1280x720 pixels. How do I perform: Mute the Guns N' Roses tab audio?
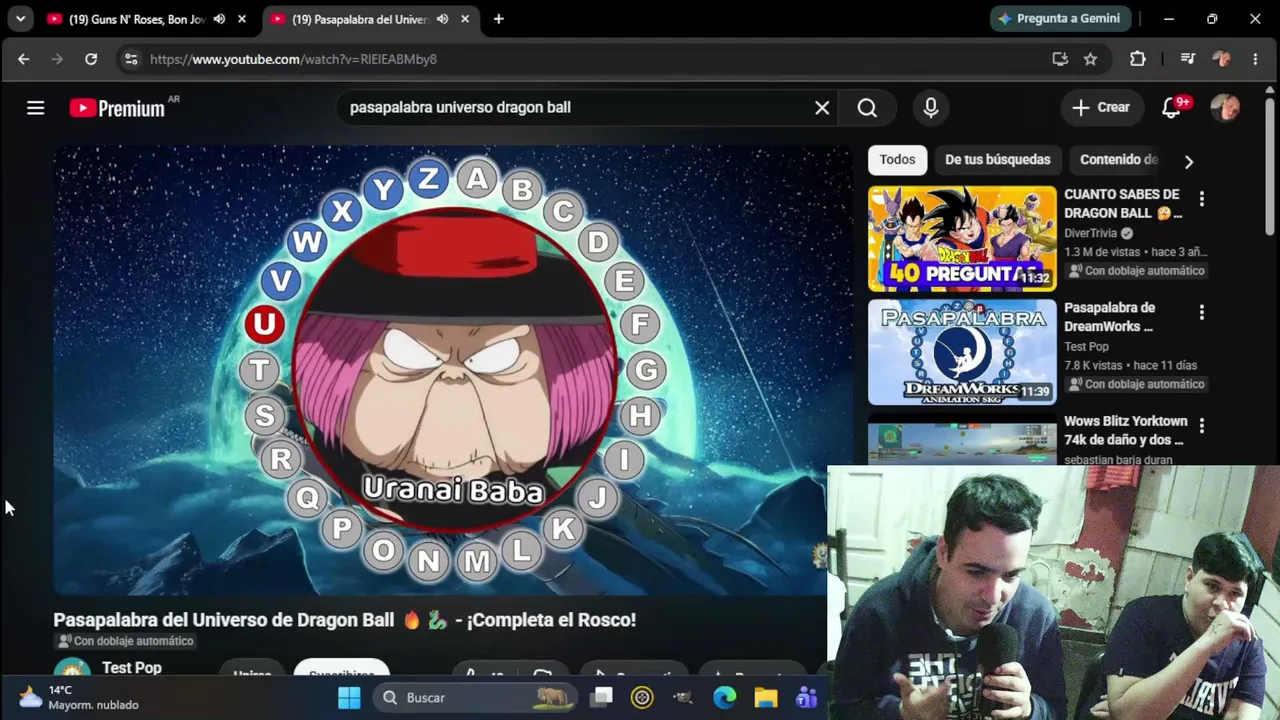[x=219, y=19]
